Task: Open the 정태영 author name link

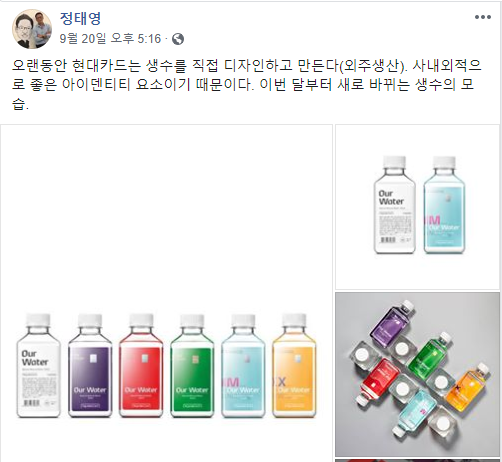Action: click(x=80, y=18)
